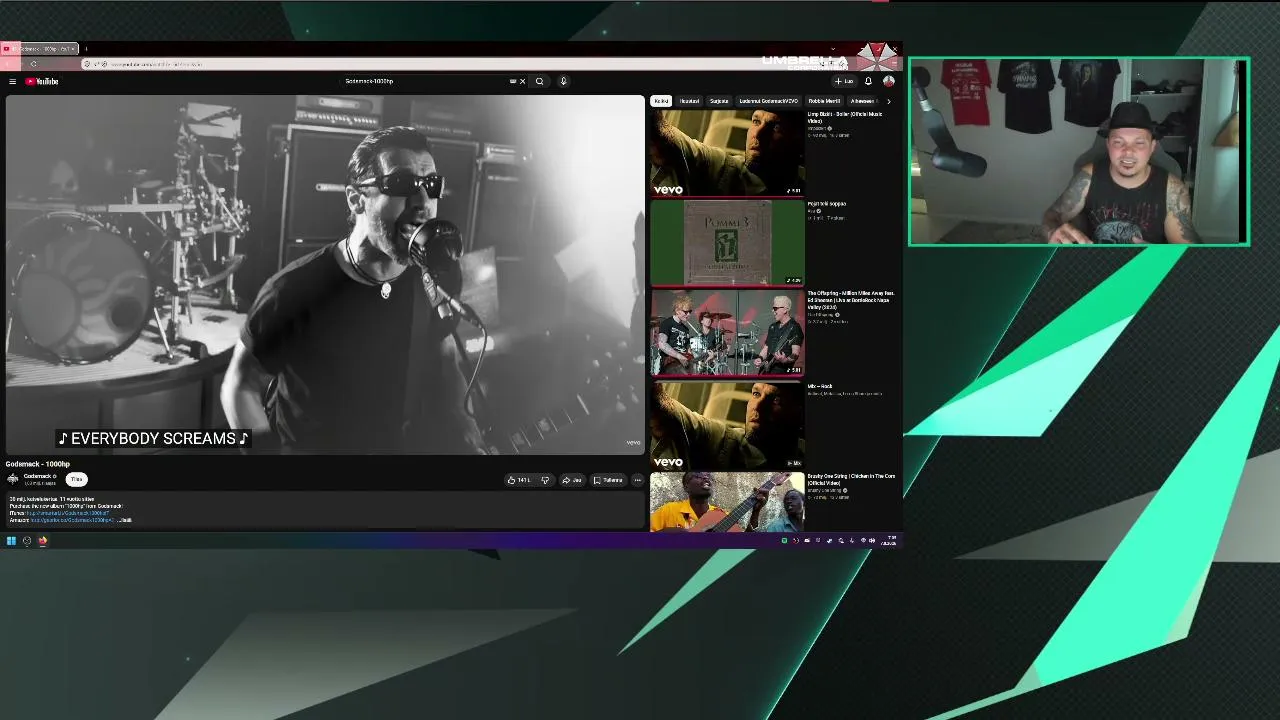Open the Pommi 3 album thumbnail

tap(727, 243)
